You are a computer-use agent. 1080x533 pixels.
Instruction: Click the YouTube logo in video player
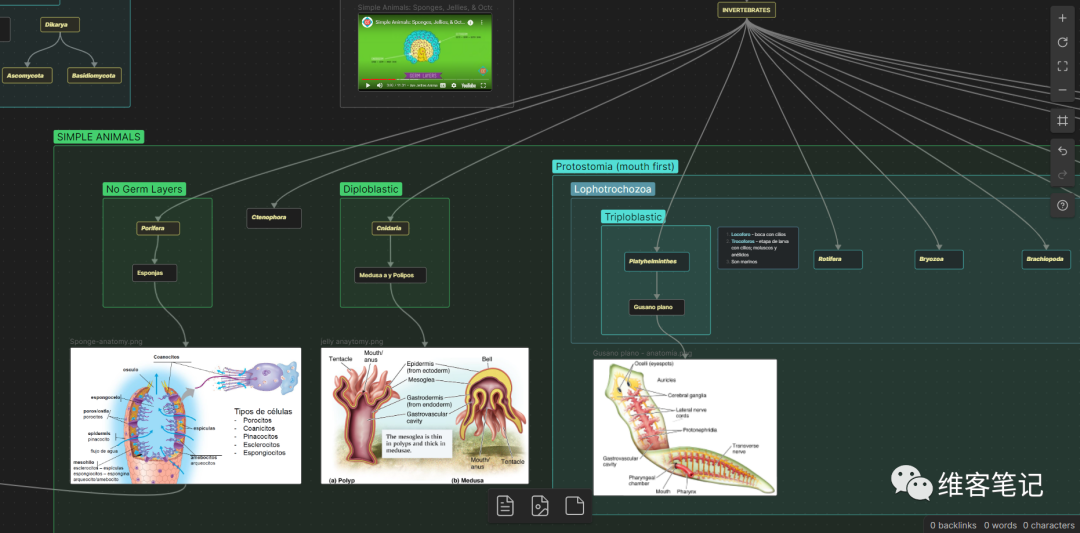click(x=468, y=85)
